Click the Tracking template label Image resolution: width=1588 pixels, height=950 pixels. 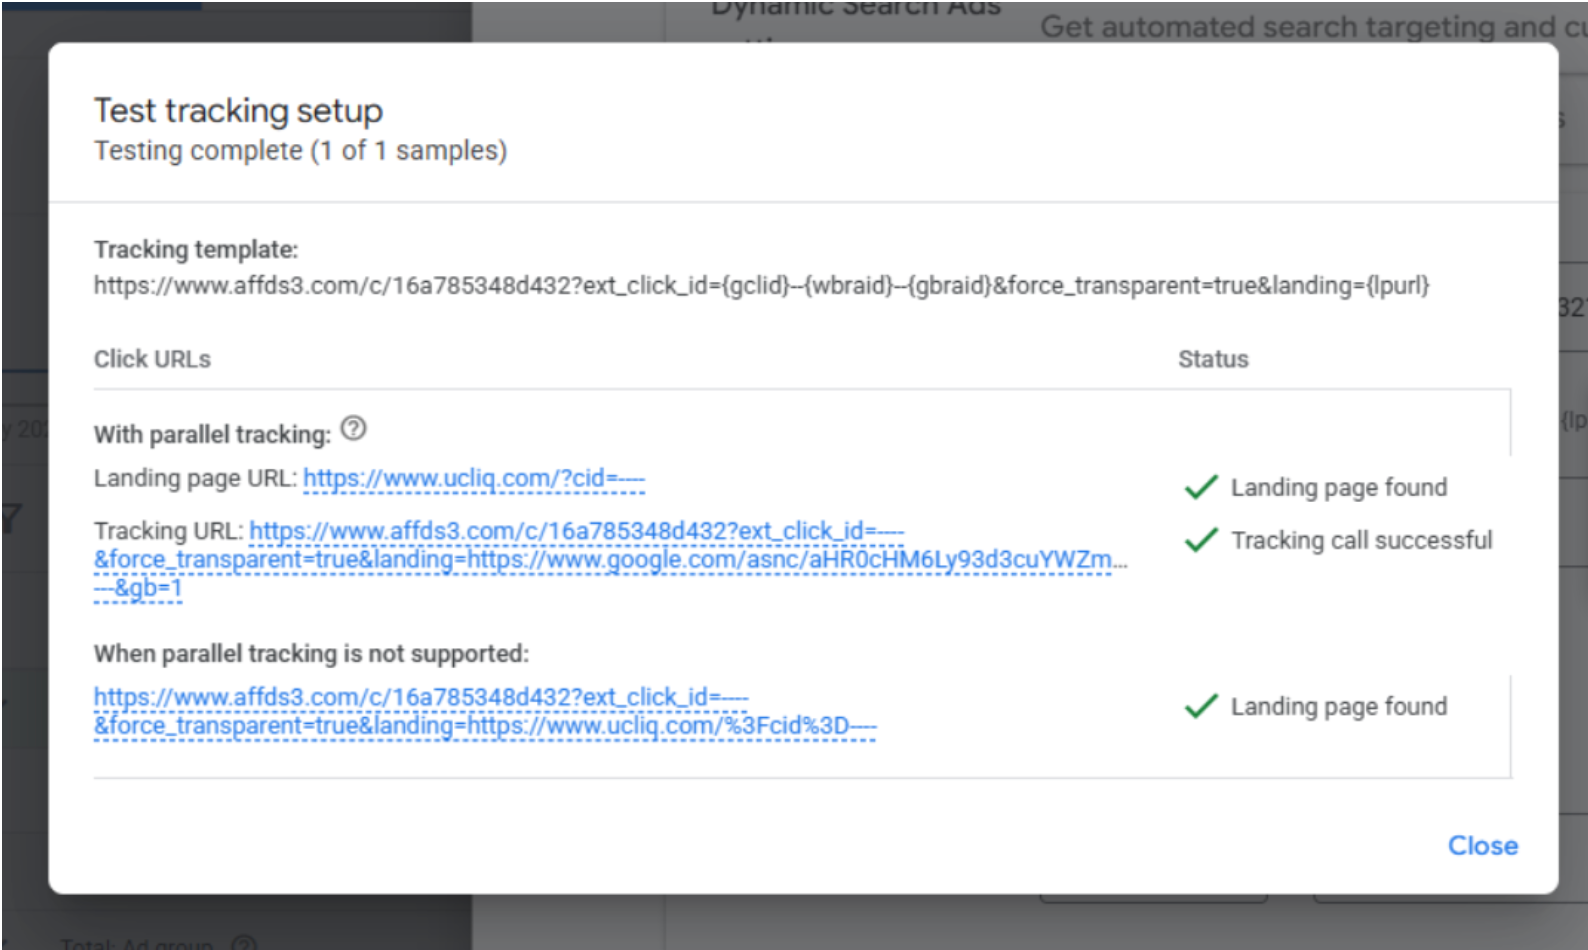(196, 250)
